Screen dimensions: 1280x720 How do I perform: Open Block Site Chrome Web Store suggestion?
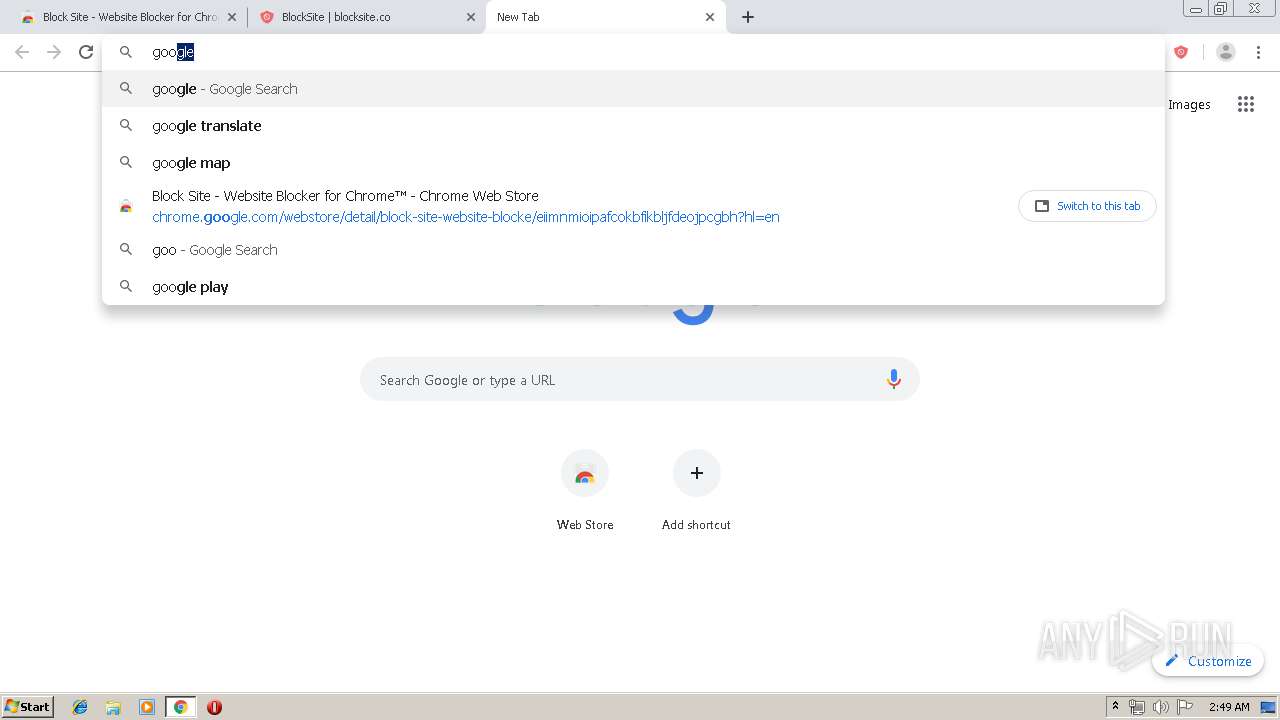pos(633,206)
